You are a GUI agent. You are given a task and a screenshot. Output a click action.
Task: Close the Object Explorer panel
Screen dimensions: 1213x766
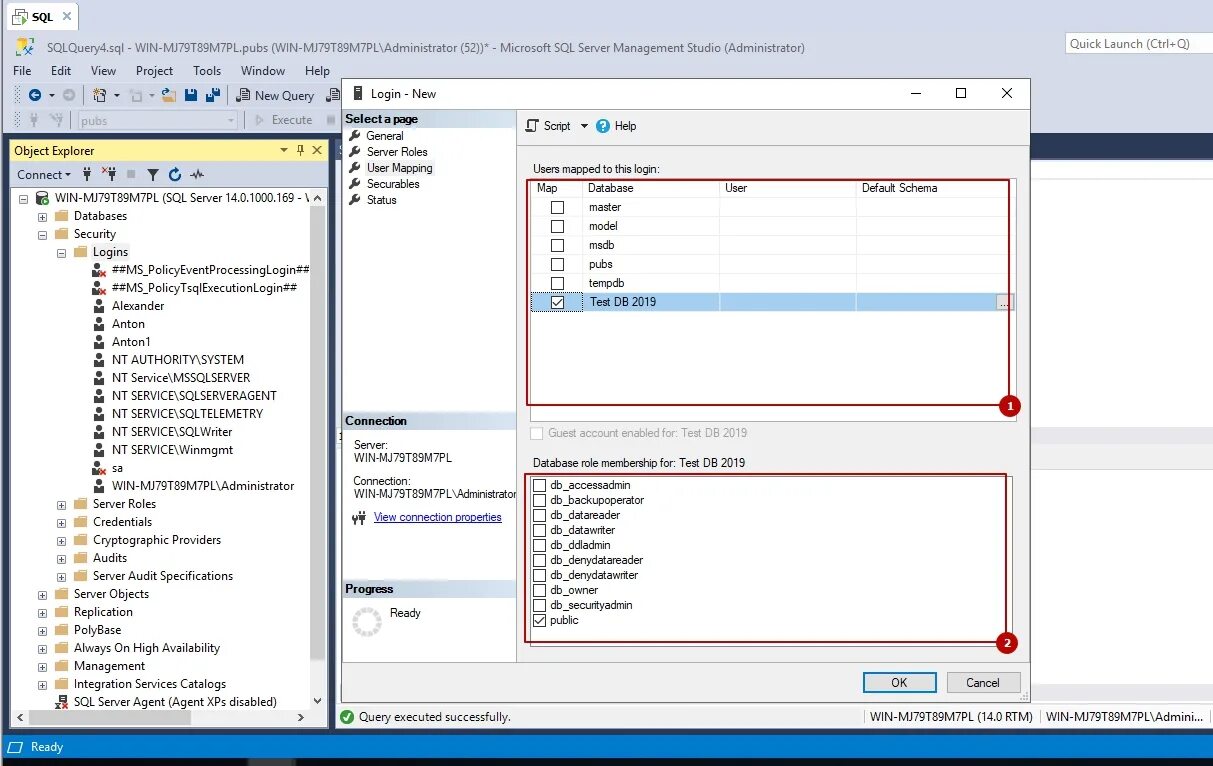[318, 150]
